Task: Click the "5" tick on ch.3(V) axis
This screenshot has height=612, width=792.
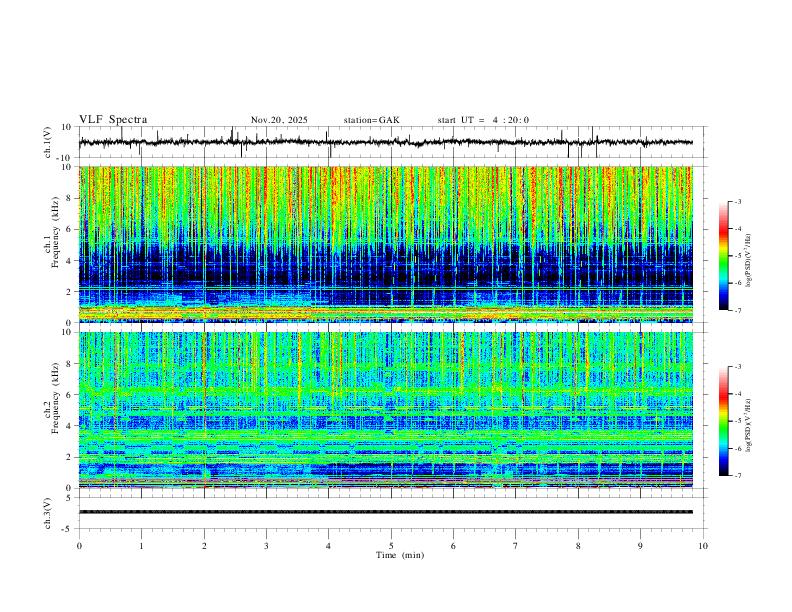Action: coord(70,498)
